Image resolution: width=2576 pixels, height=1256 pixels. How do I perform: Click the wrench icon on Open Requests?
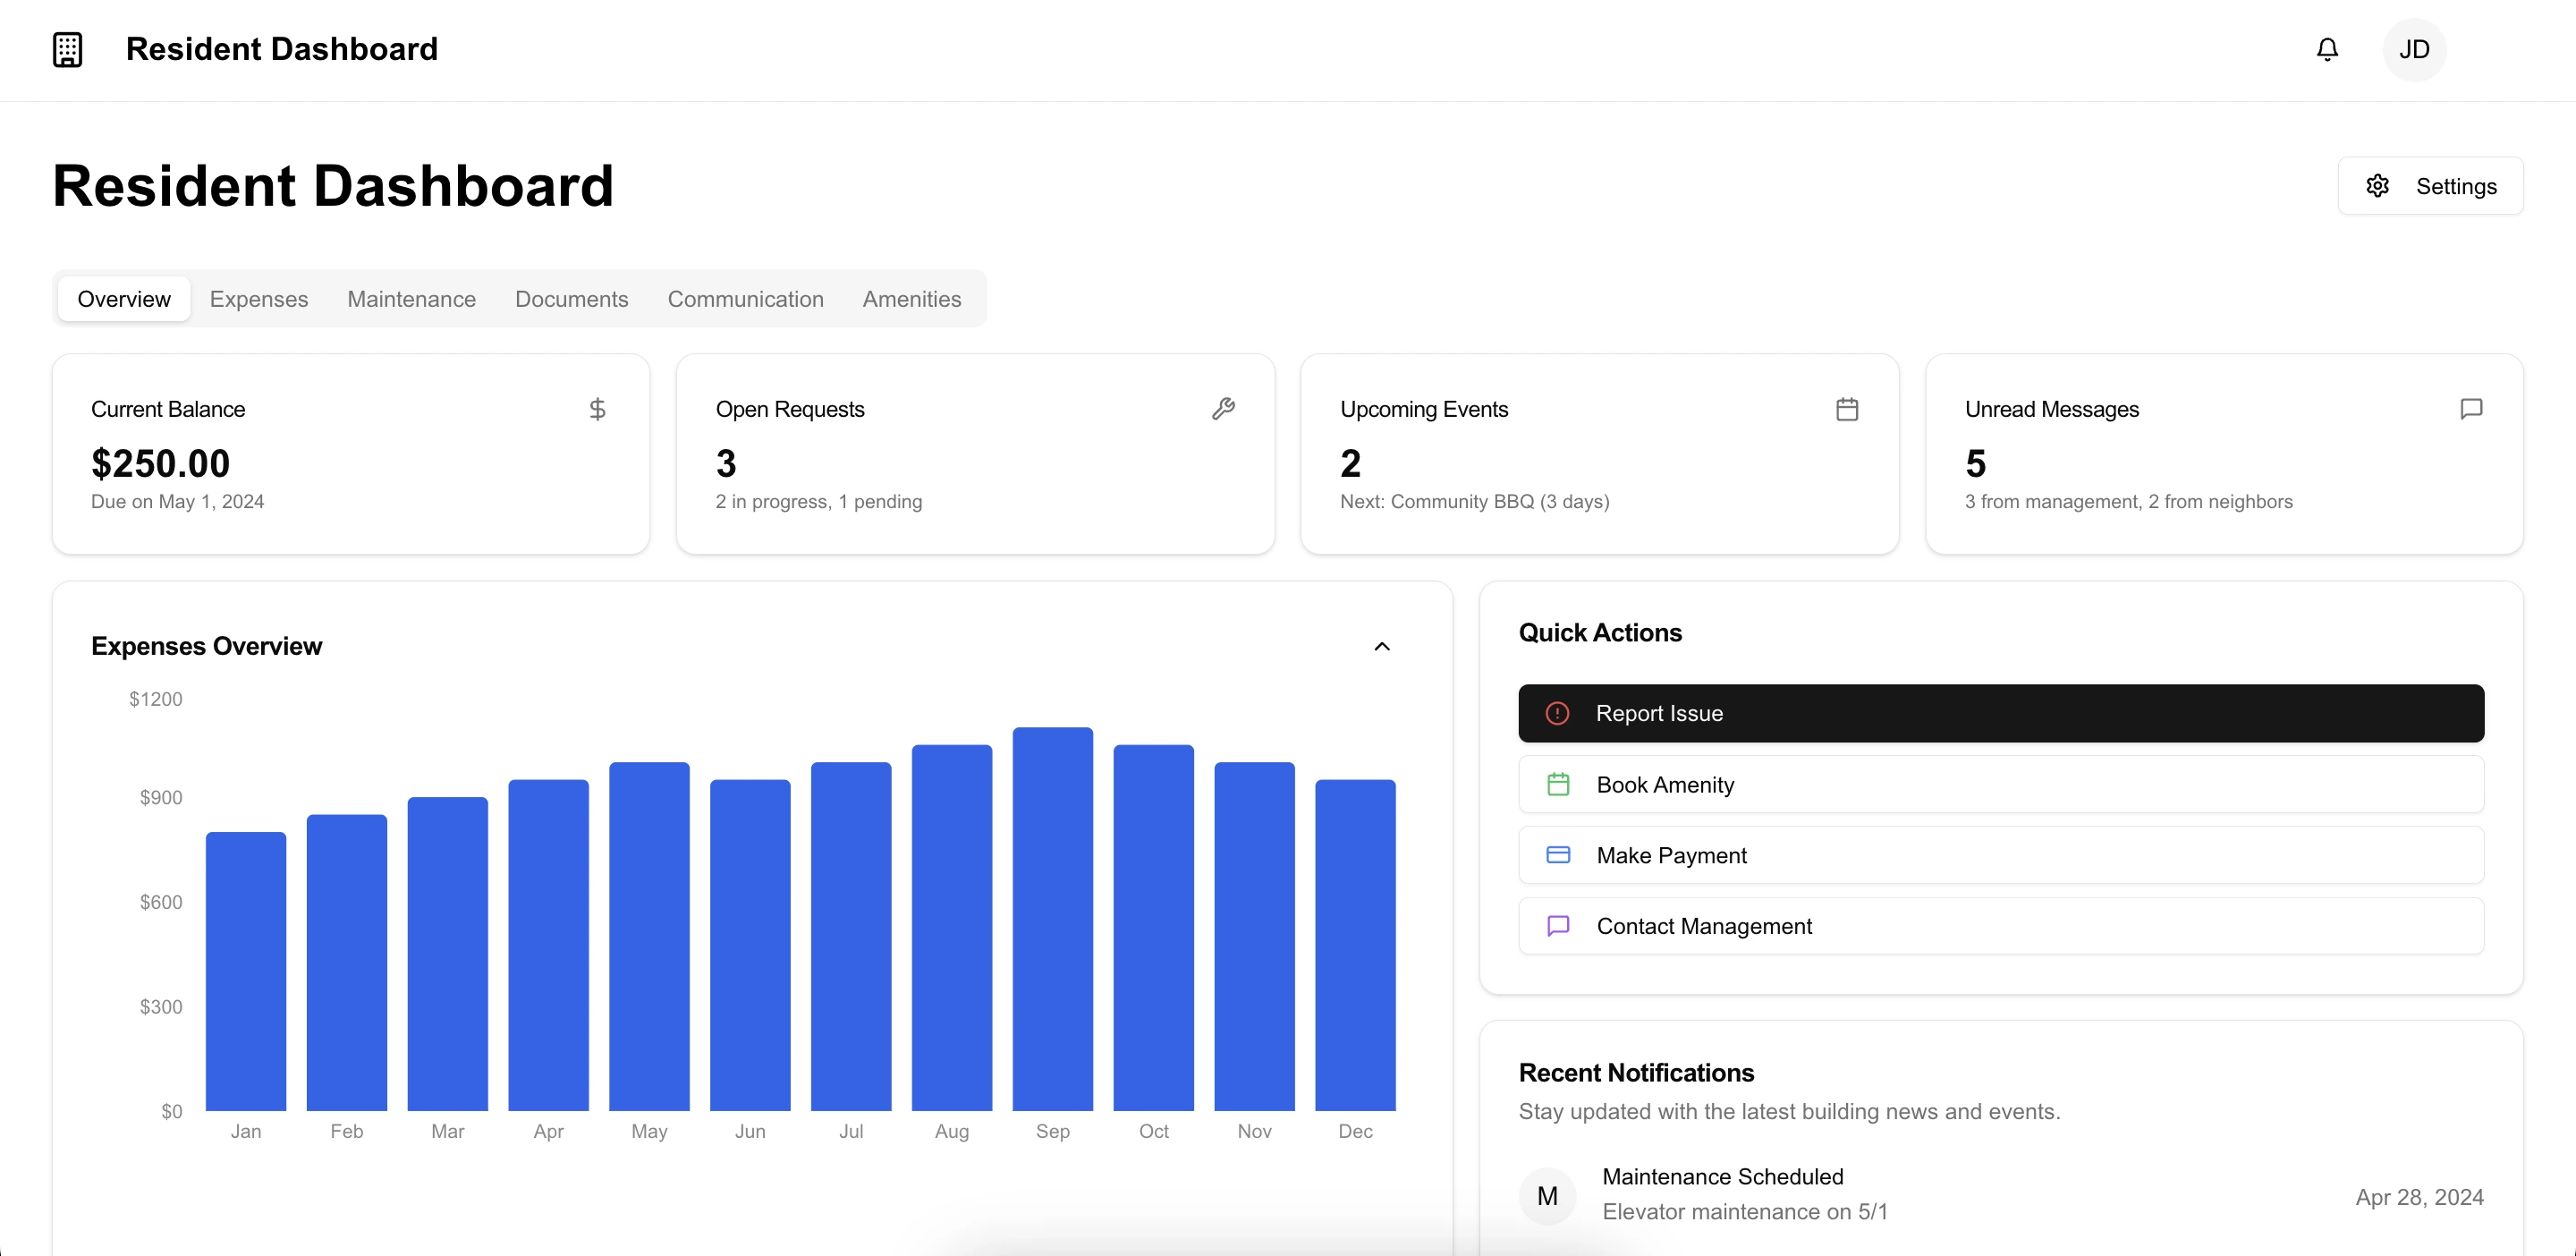pyautogui.click(x=1223, y=409)
